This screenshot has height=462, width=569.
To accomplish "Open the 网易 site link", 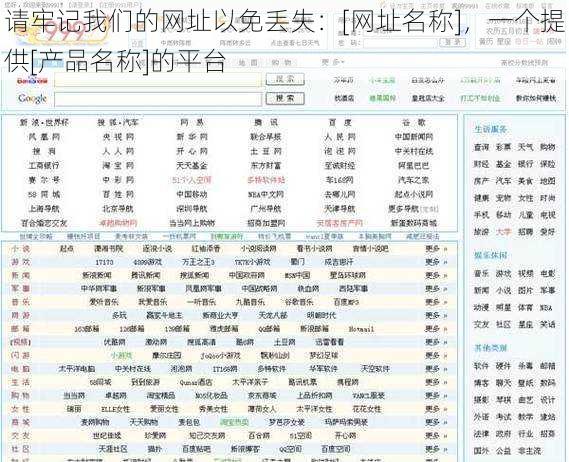I will coord(192,123).
